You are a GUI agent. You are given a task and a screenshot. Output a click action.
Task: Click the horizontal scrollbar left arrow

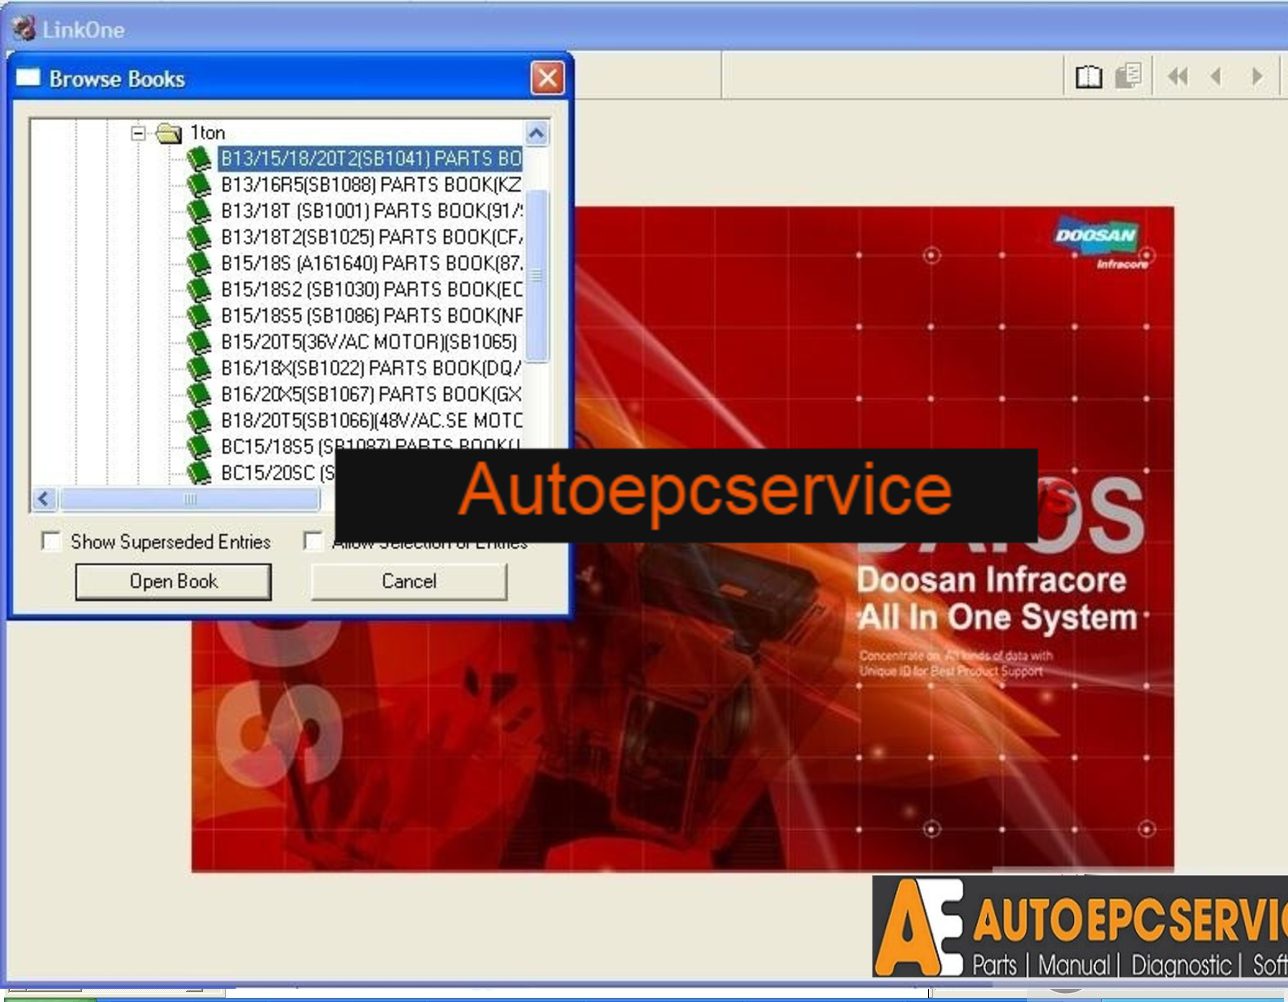(44, 498)
